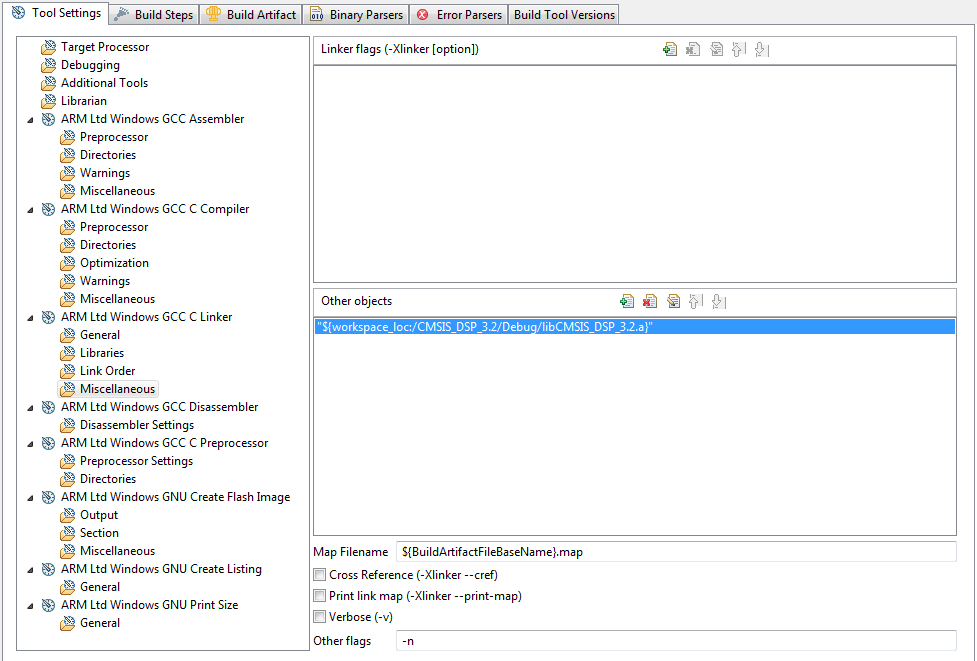Collapse ARM Ltd Windows GCC C Compiler node
This screenshot has height=661, width=977.
30,210
